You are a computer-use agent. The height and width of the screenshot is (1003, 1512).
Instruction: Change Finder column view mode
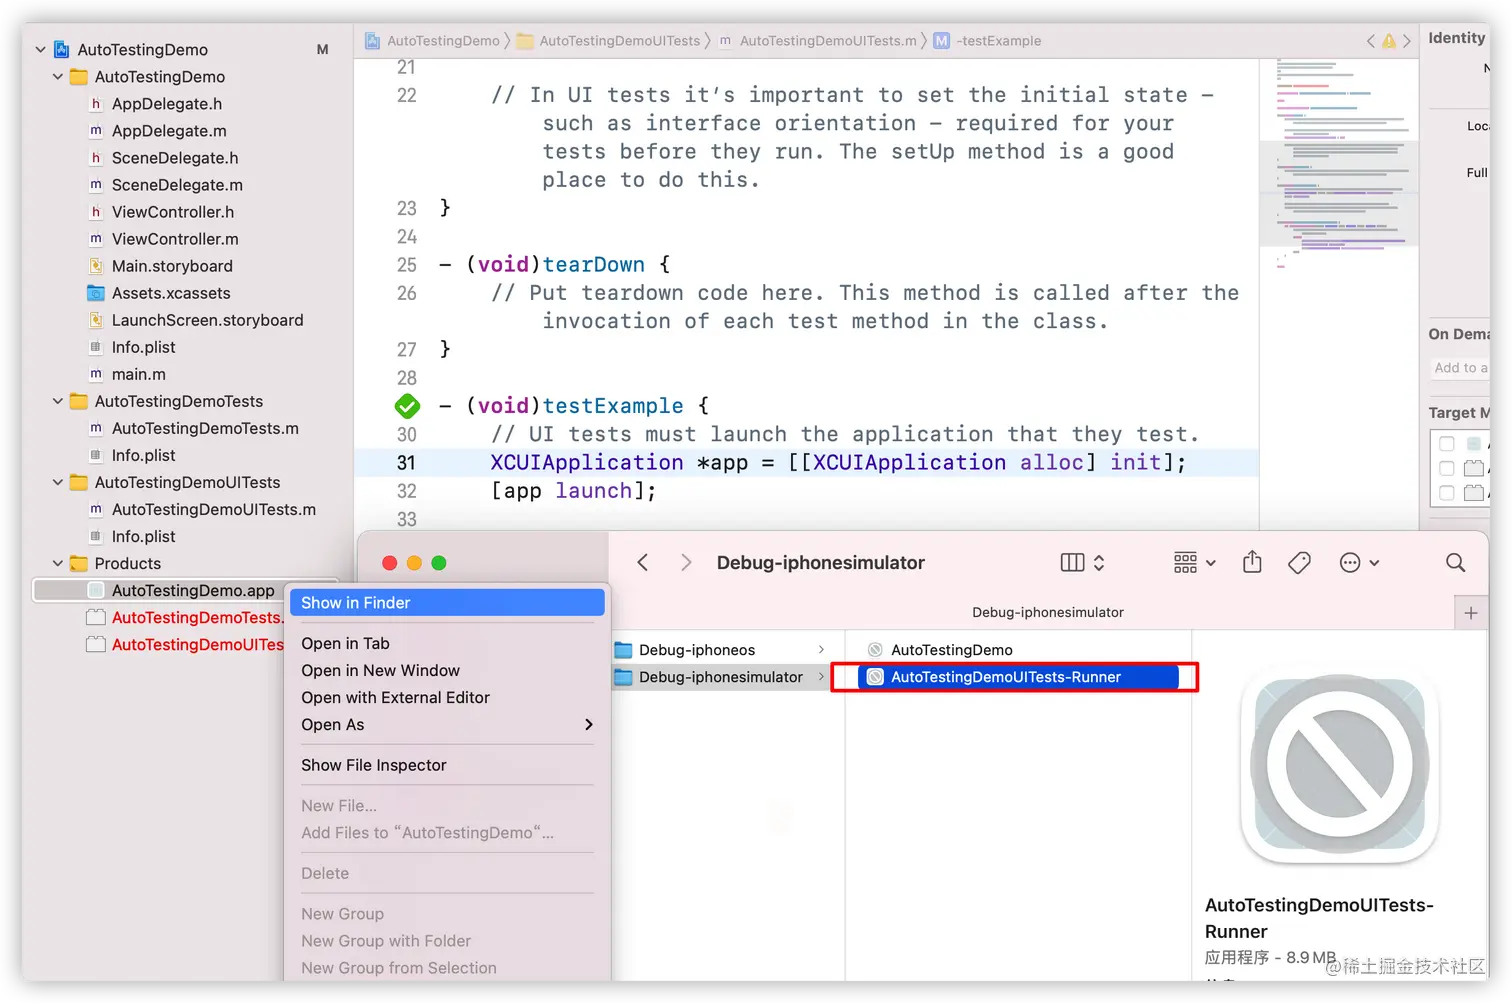click(x=1082, y=563)
